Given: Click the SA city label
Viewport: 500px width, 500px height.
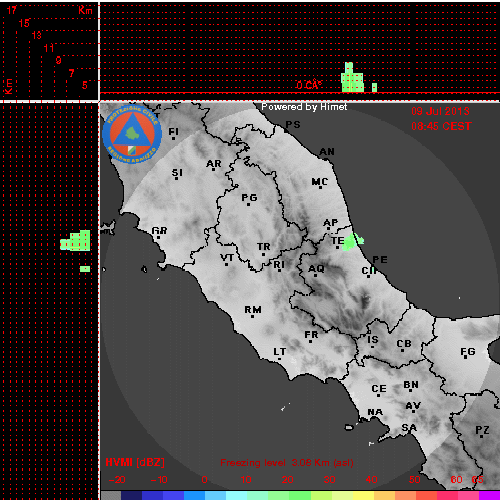Looking at the screenshot, I should click(x=409, y=428).
